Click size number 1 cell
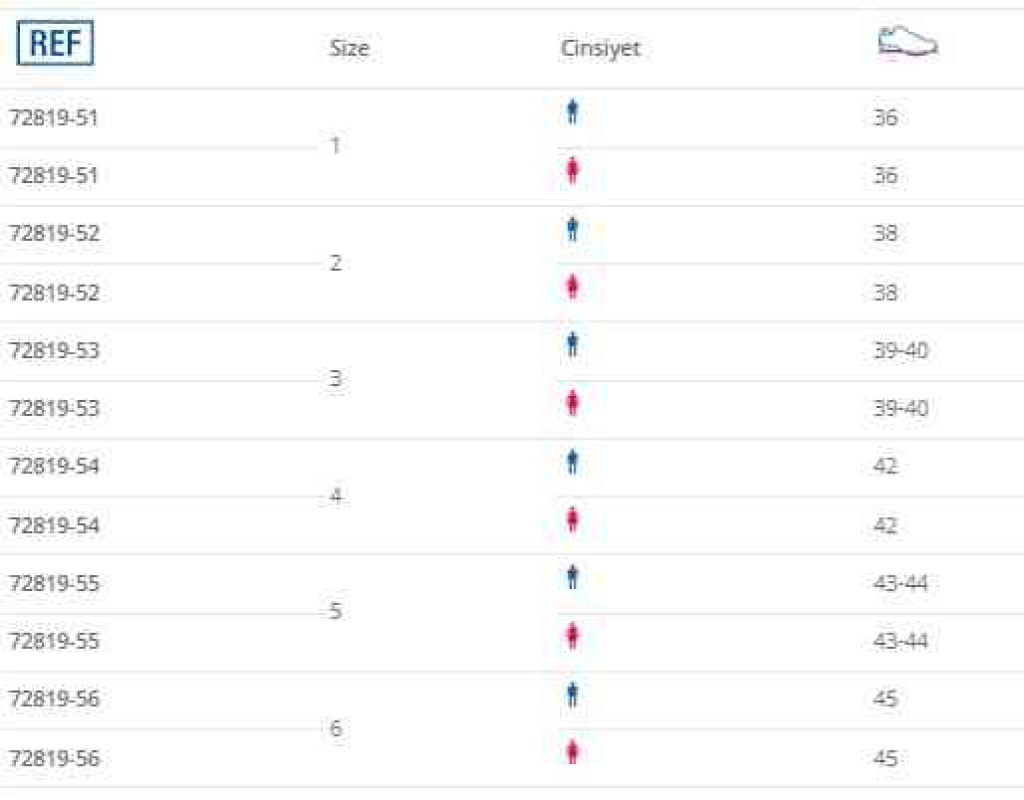This screenshot has width=1024, height=800. pos(336,145)
